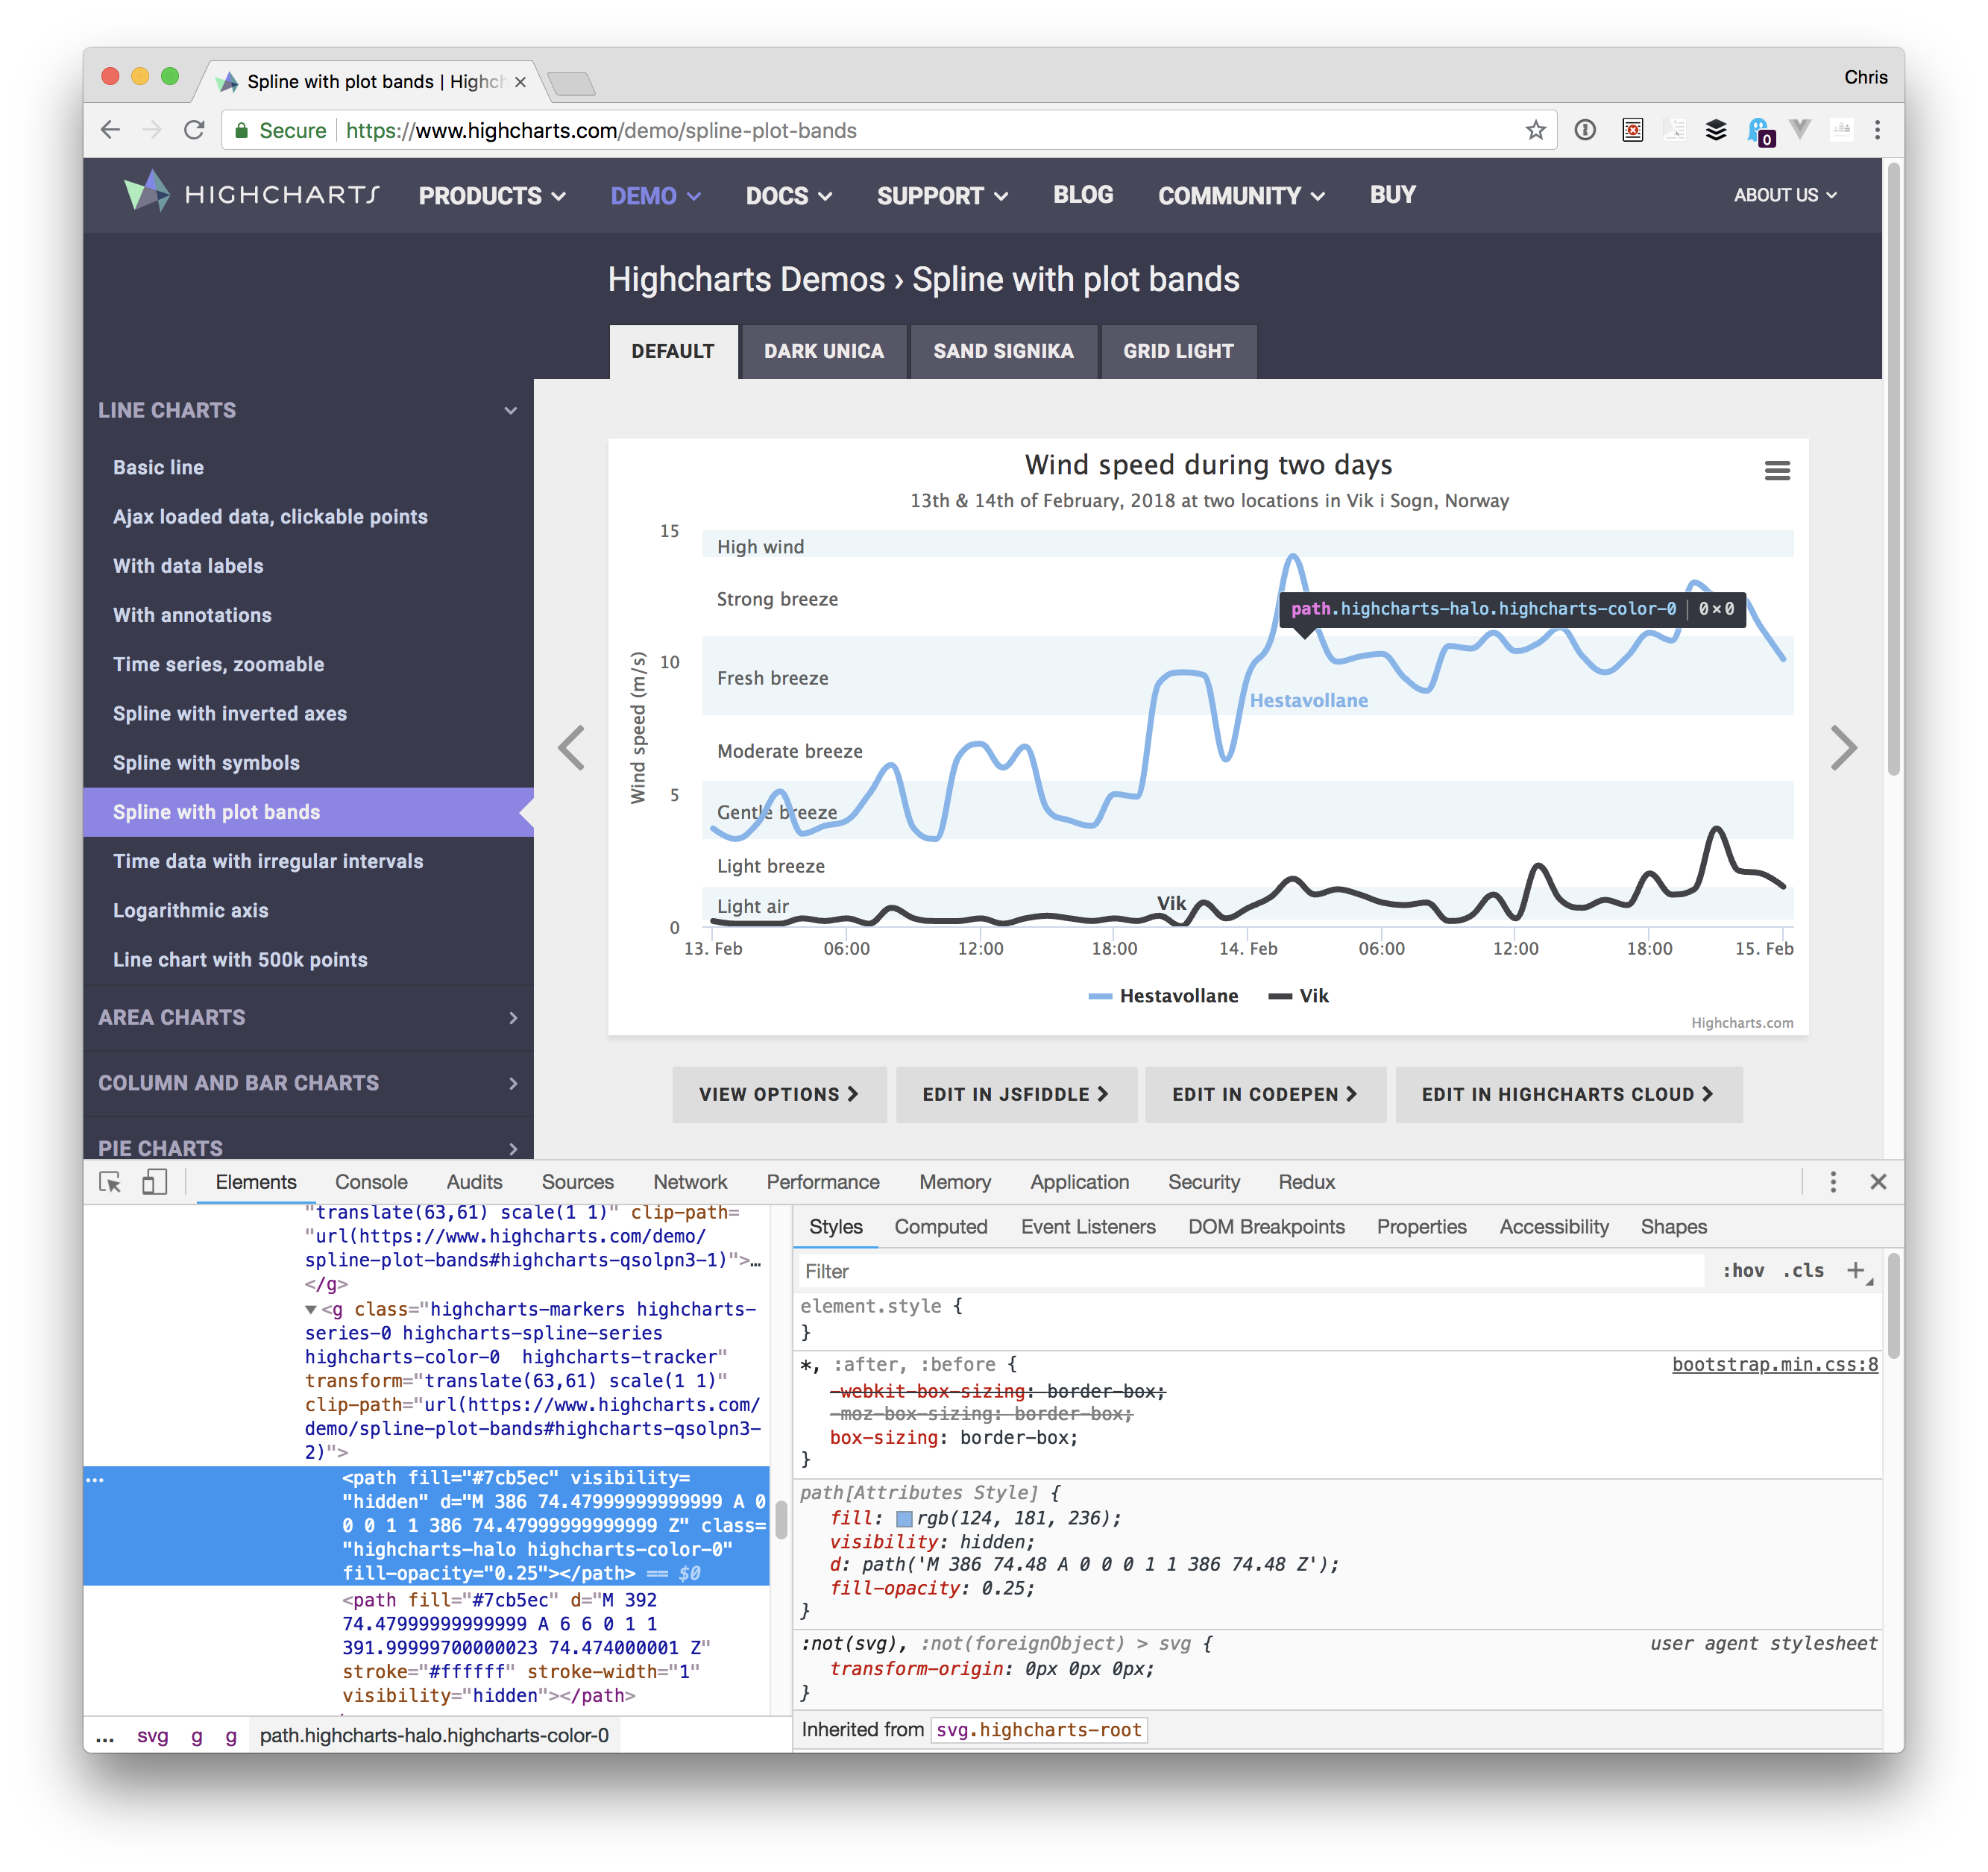The height and width of the screenshot is (1872, 1988).
Task: Click the green Secure lock icon
Action: click(241, 130)
